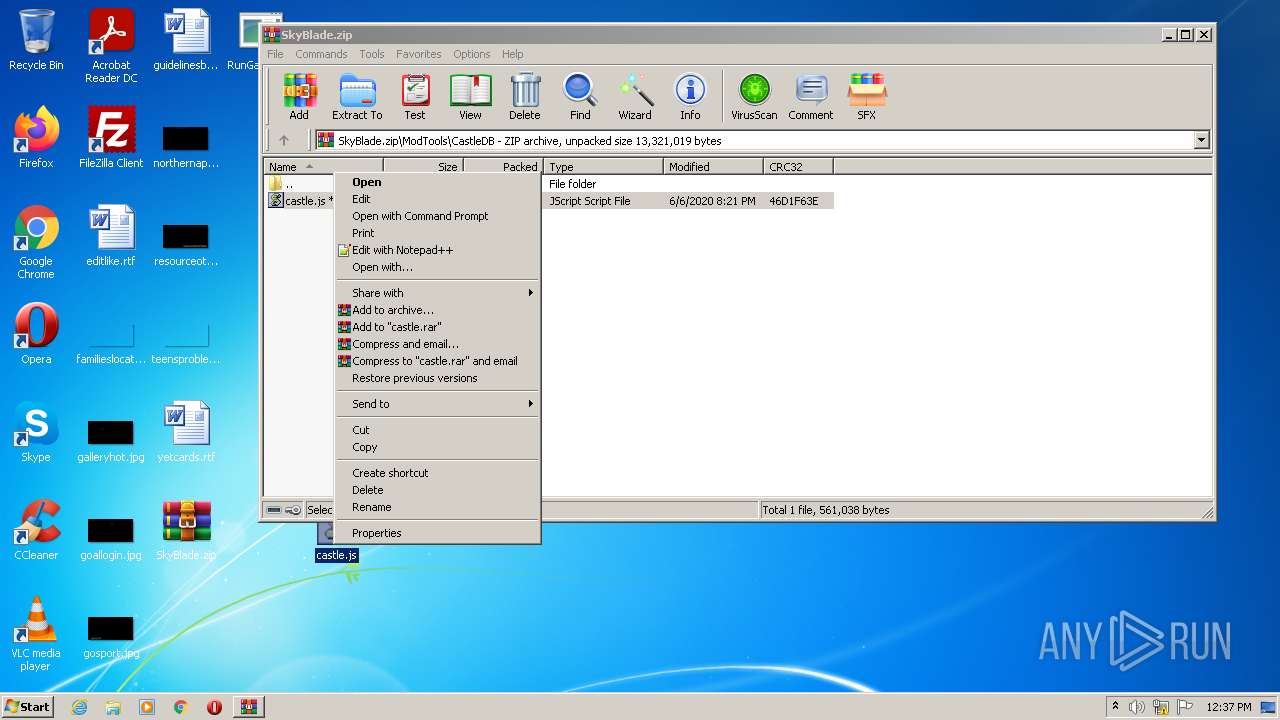The width and height of the screenshot is (1280, 720).
Task: Select the parent folder ".." row
Action: (x=550, y=184)
